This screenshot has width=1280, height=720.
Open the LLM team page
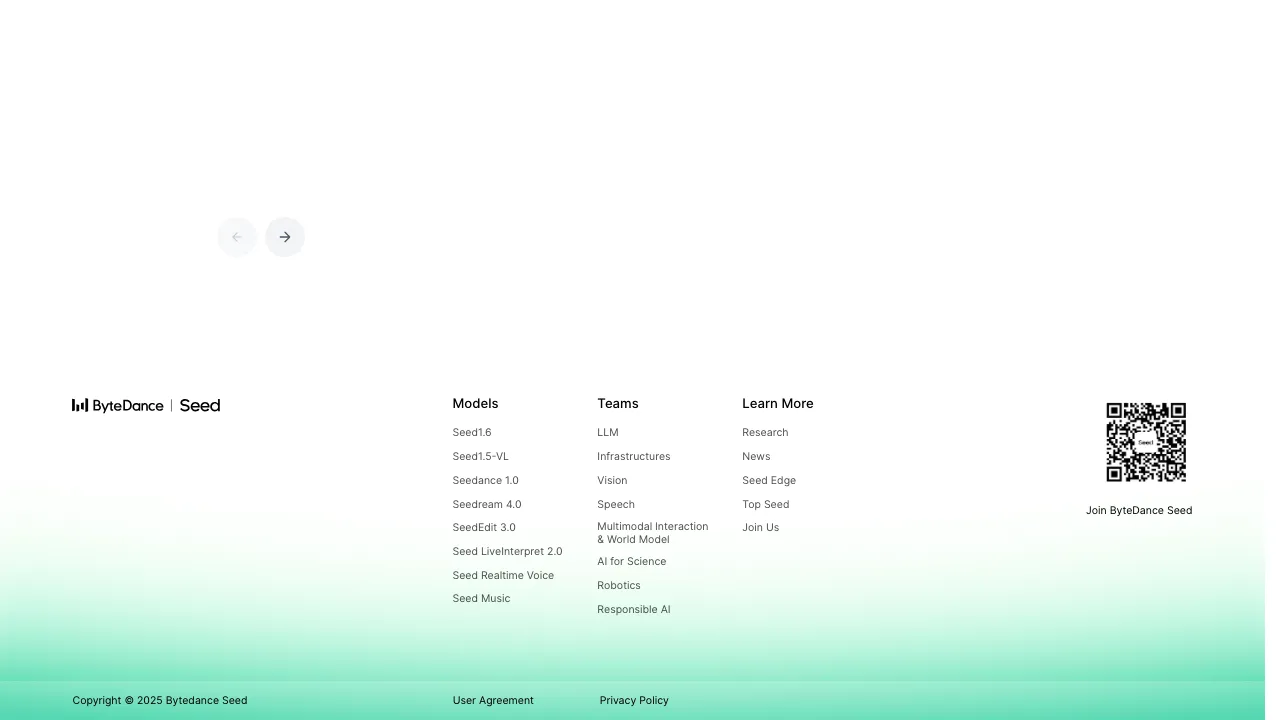point(608,432)
